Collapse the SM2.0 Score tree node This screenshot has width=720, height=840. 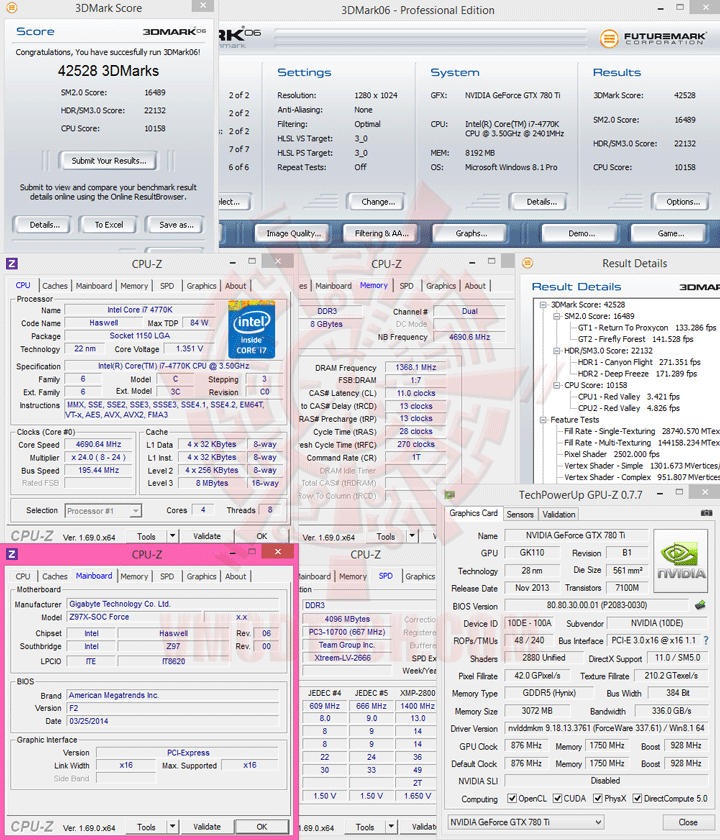point(557,316)
